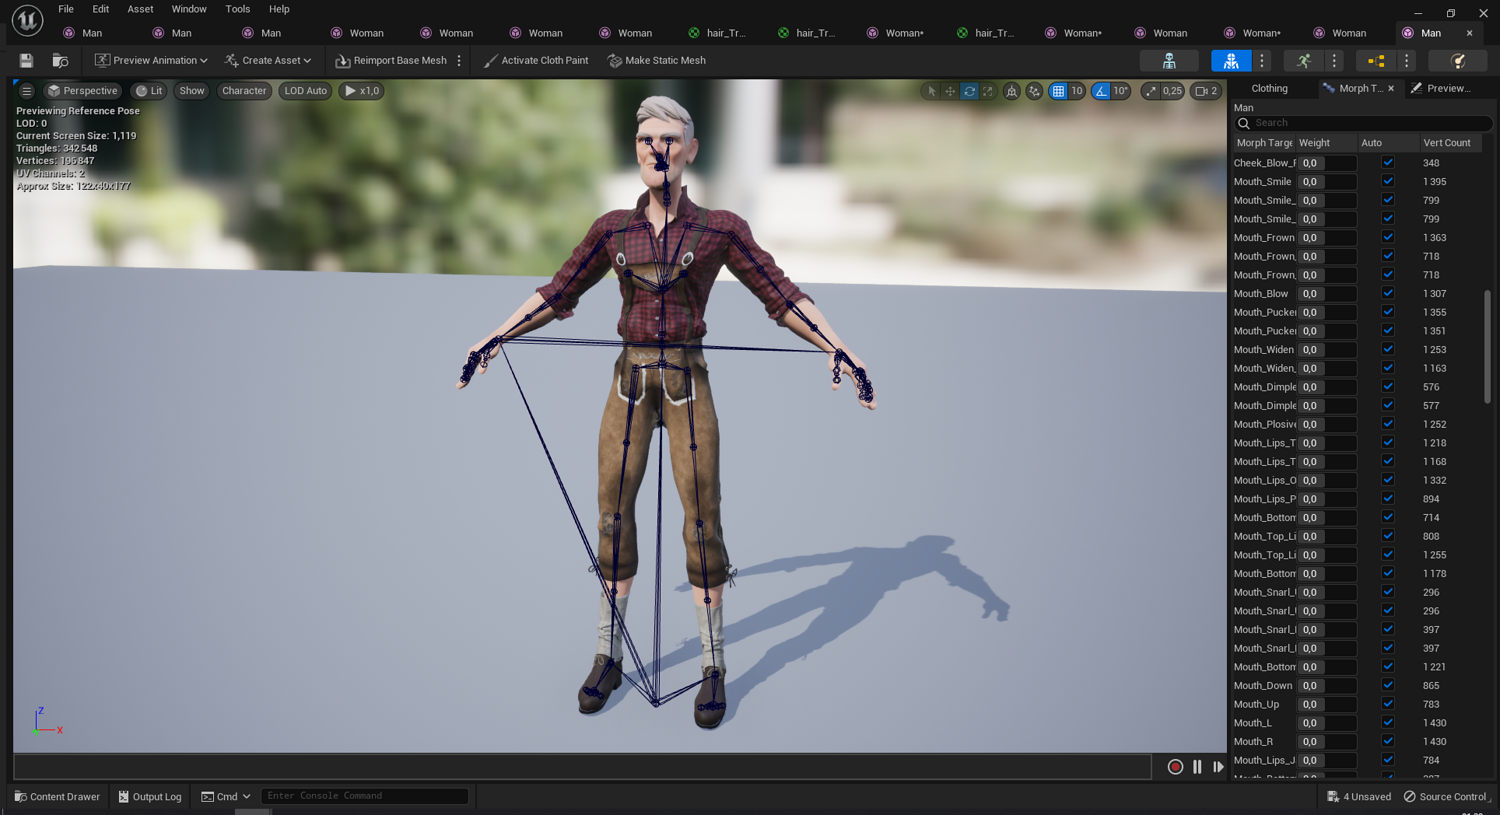Open the x1,0 playback speed dropdown

pos(362,91)
